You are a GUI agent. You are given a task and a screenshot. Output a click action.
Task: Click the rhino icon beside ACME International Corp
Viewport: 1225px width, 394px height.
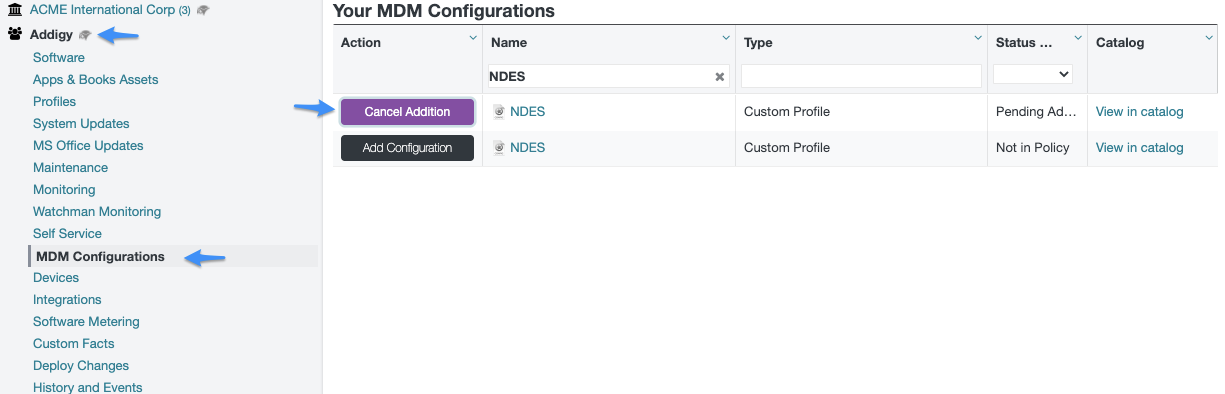coord(203,10)
